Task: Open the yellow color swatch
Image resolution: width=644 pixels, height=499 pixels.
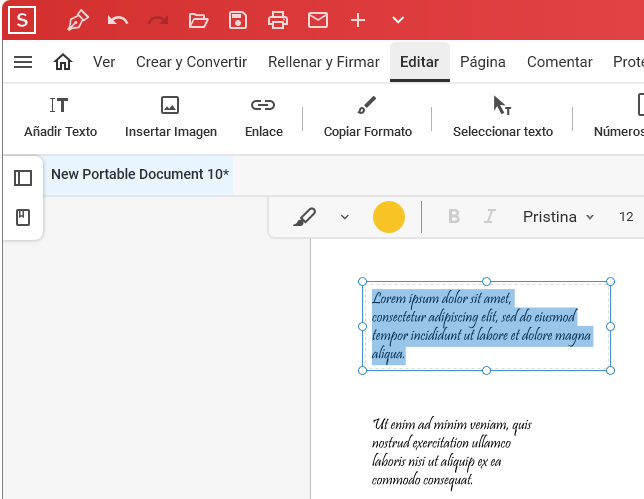Action: point(389,217)
